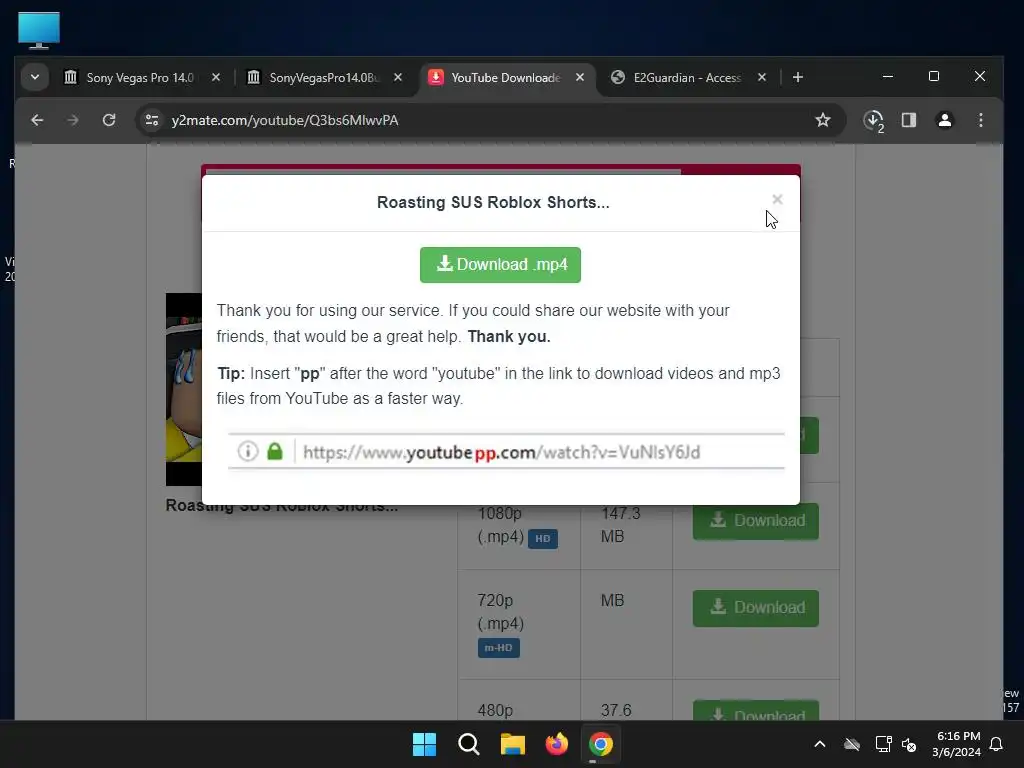Viewport: 1024px width, 768px height.
Task: Click the 147.3 MB file size
Action: tap(620, 525)
